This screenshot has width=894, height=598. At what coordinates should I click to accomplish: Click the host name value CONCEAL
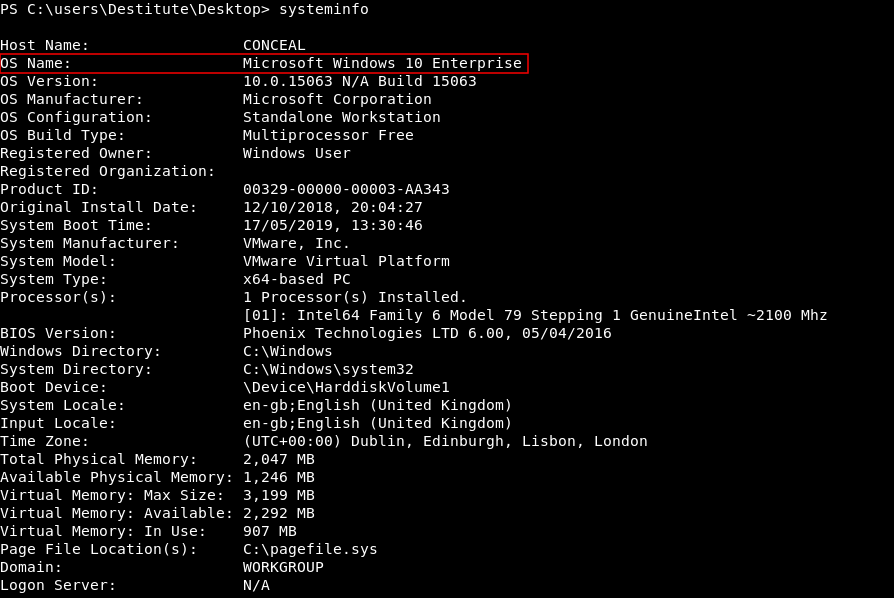(x=274, y=45)
